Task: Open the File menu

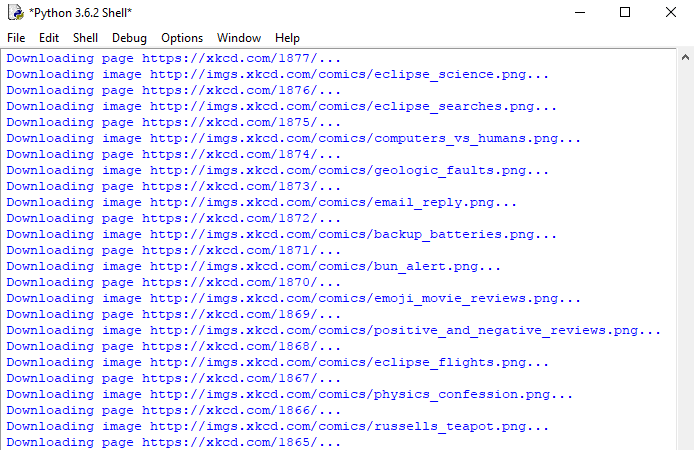Action: point(16,38)
